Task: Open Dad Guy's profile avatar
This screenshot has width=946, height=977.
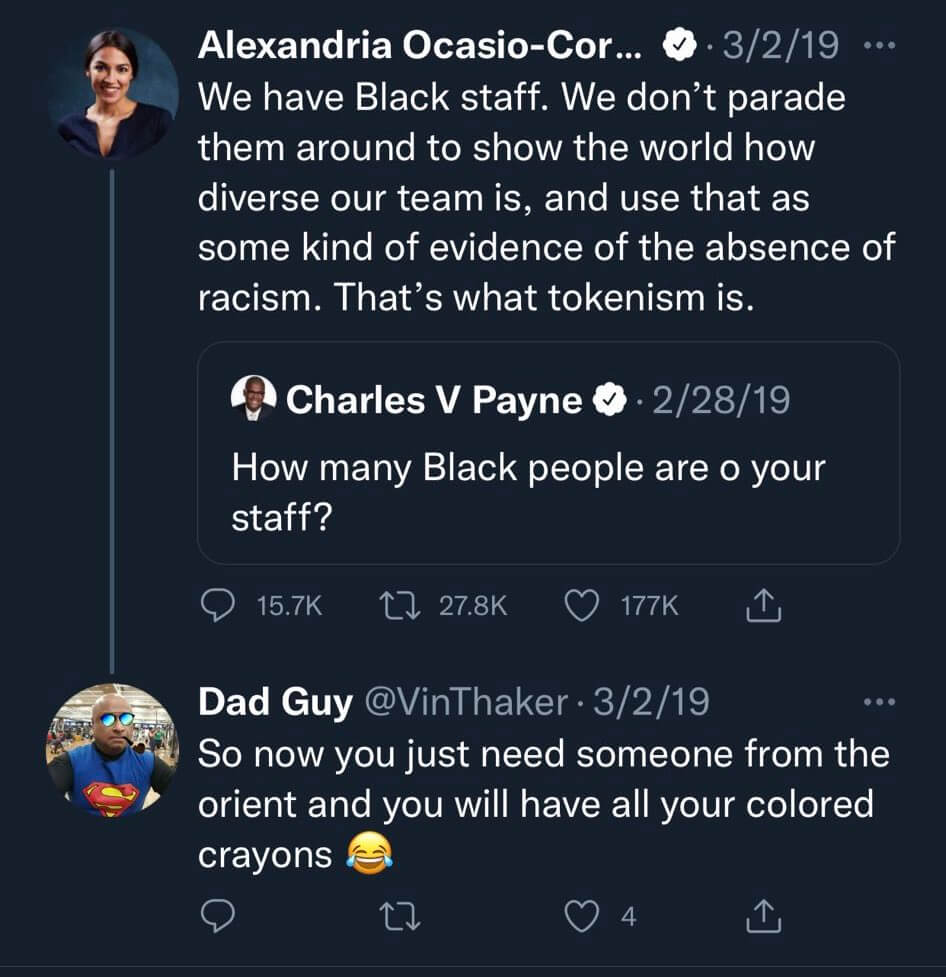Action: coord(112,750)
